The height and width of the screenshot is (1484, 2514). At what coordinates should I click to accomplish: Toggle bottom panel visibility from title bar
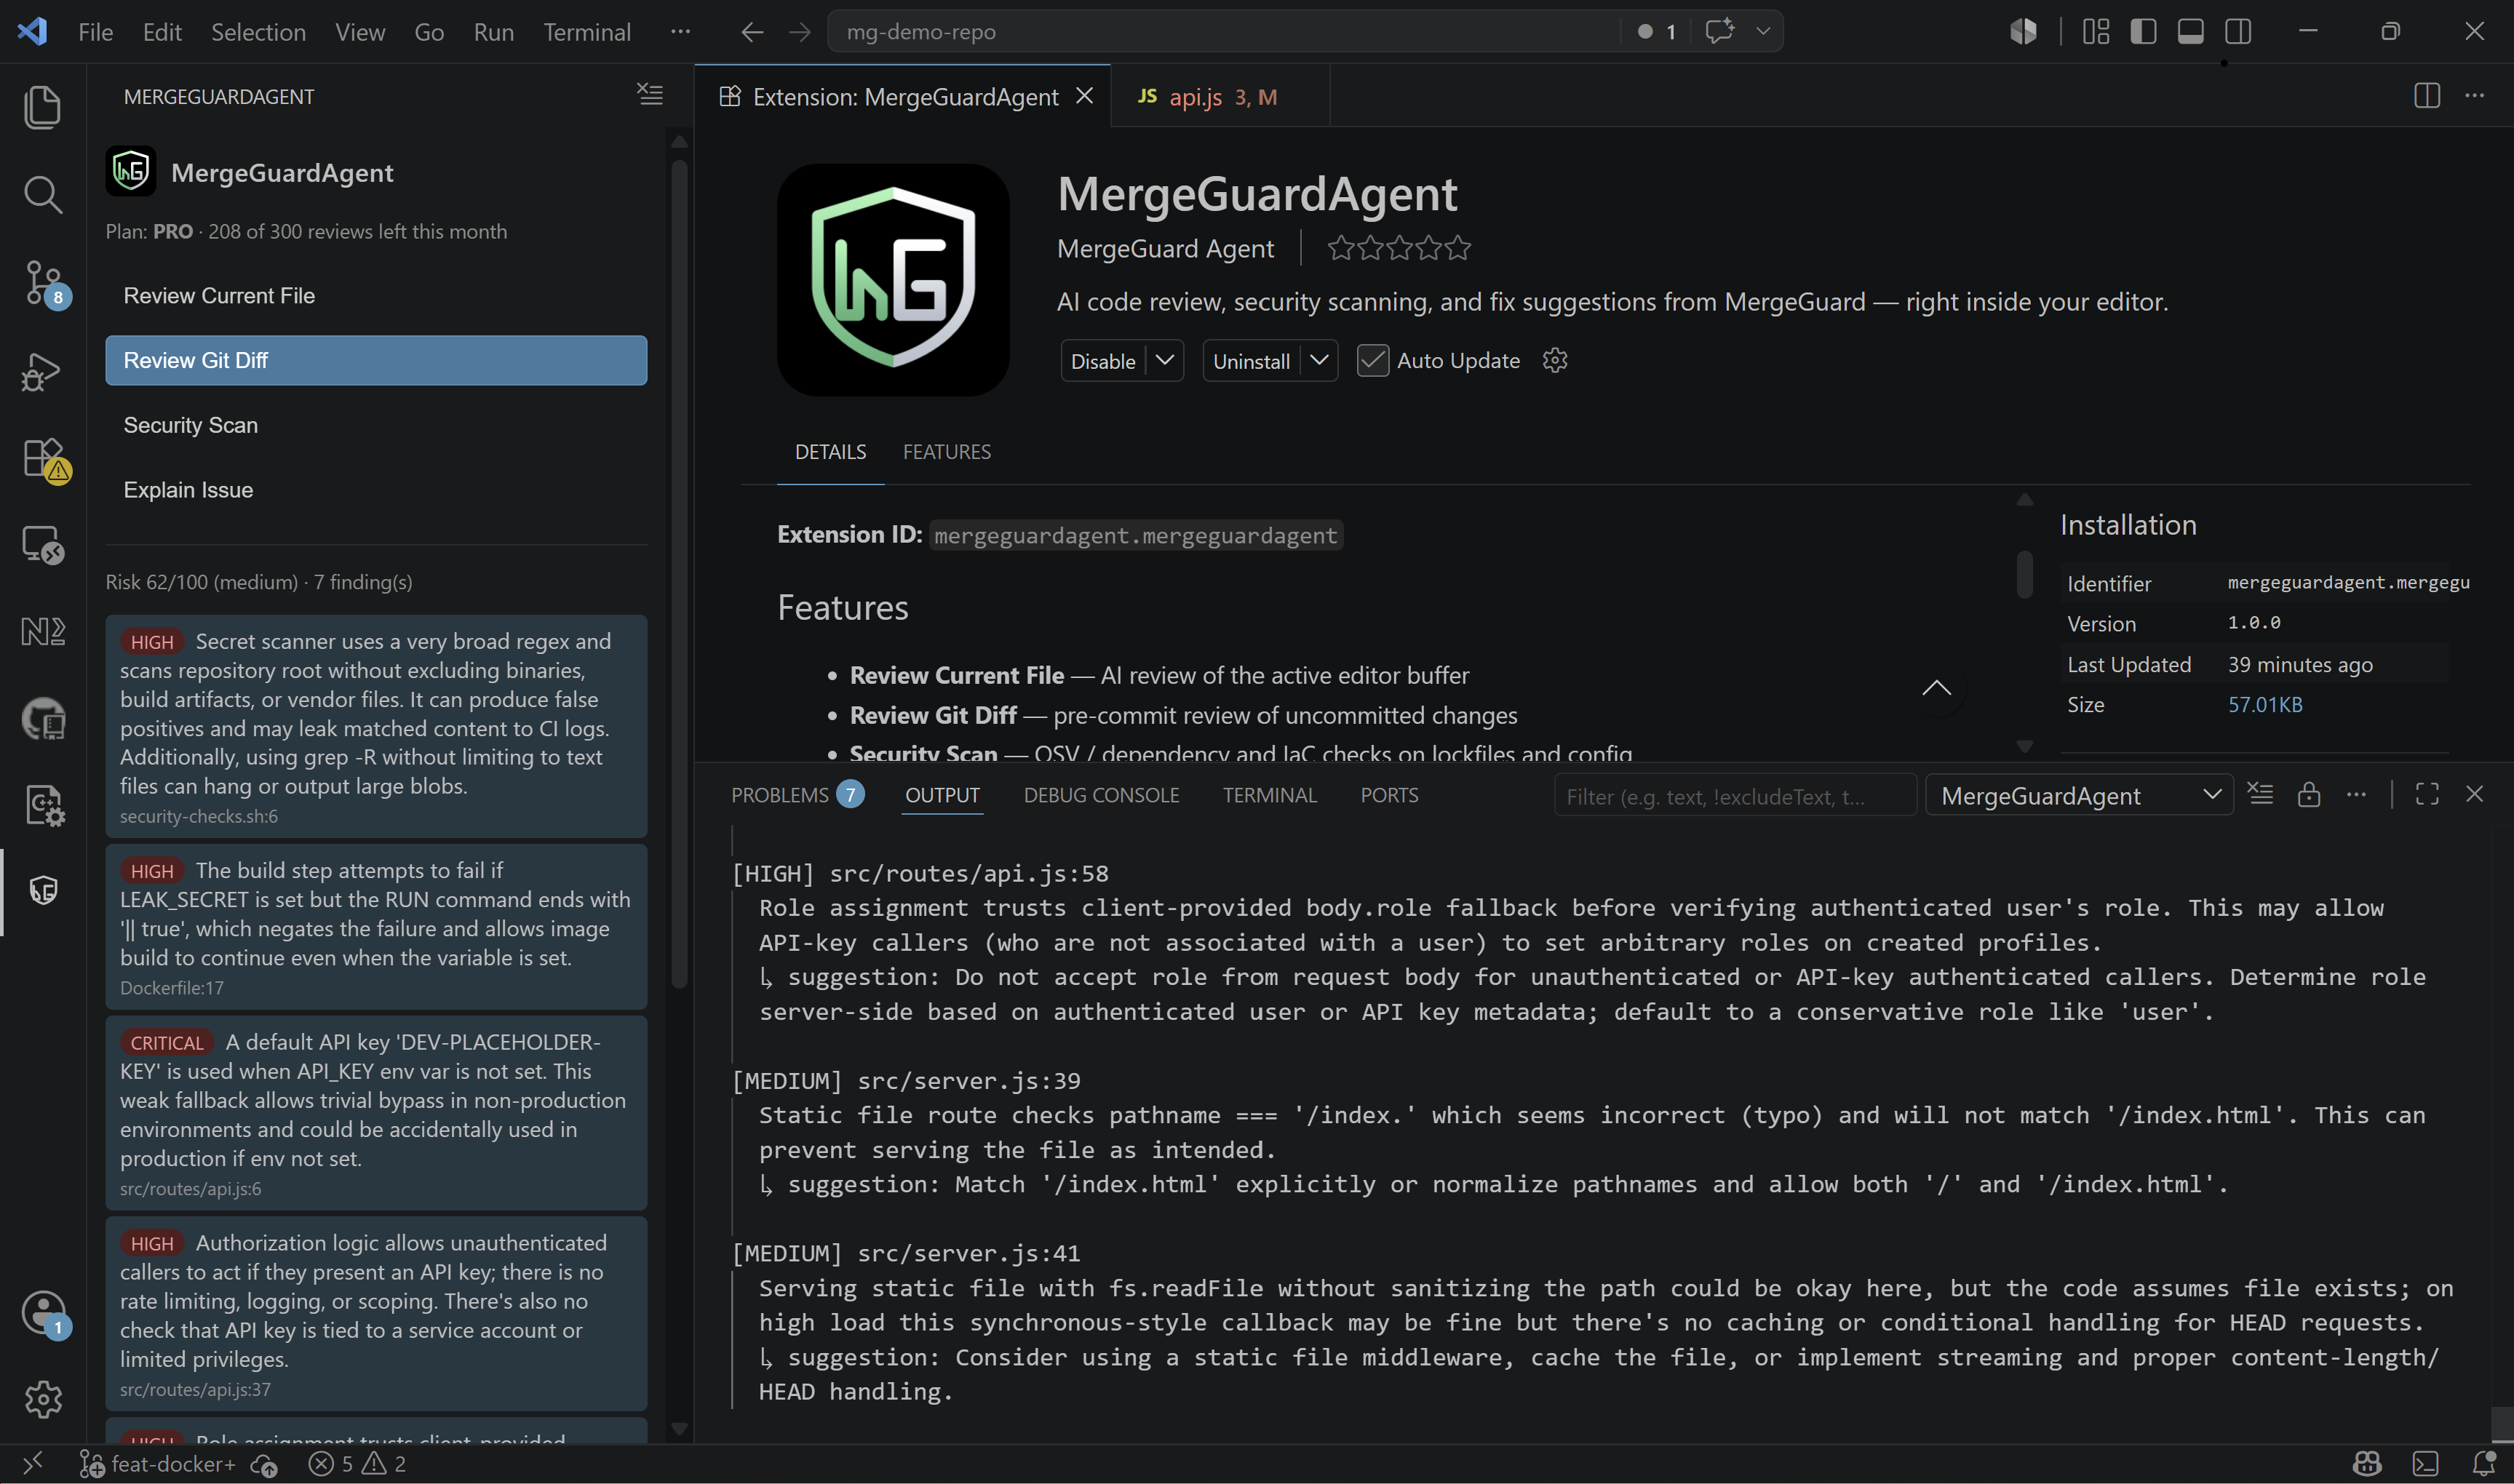(2190, 32)
